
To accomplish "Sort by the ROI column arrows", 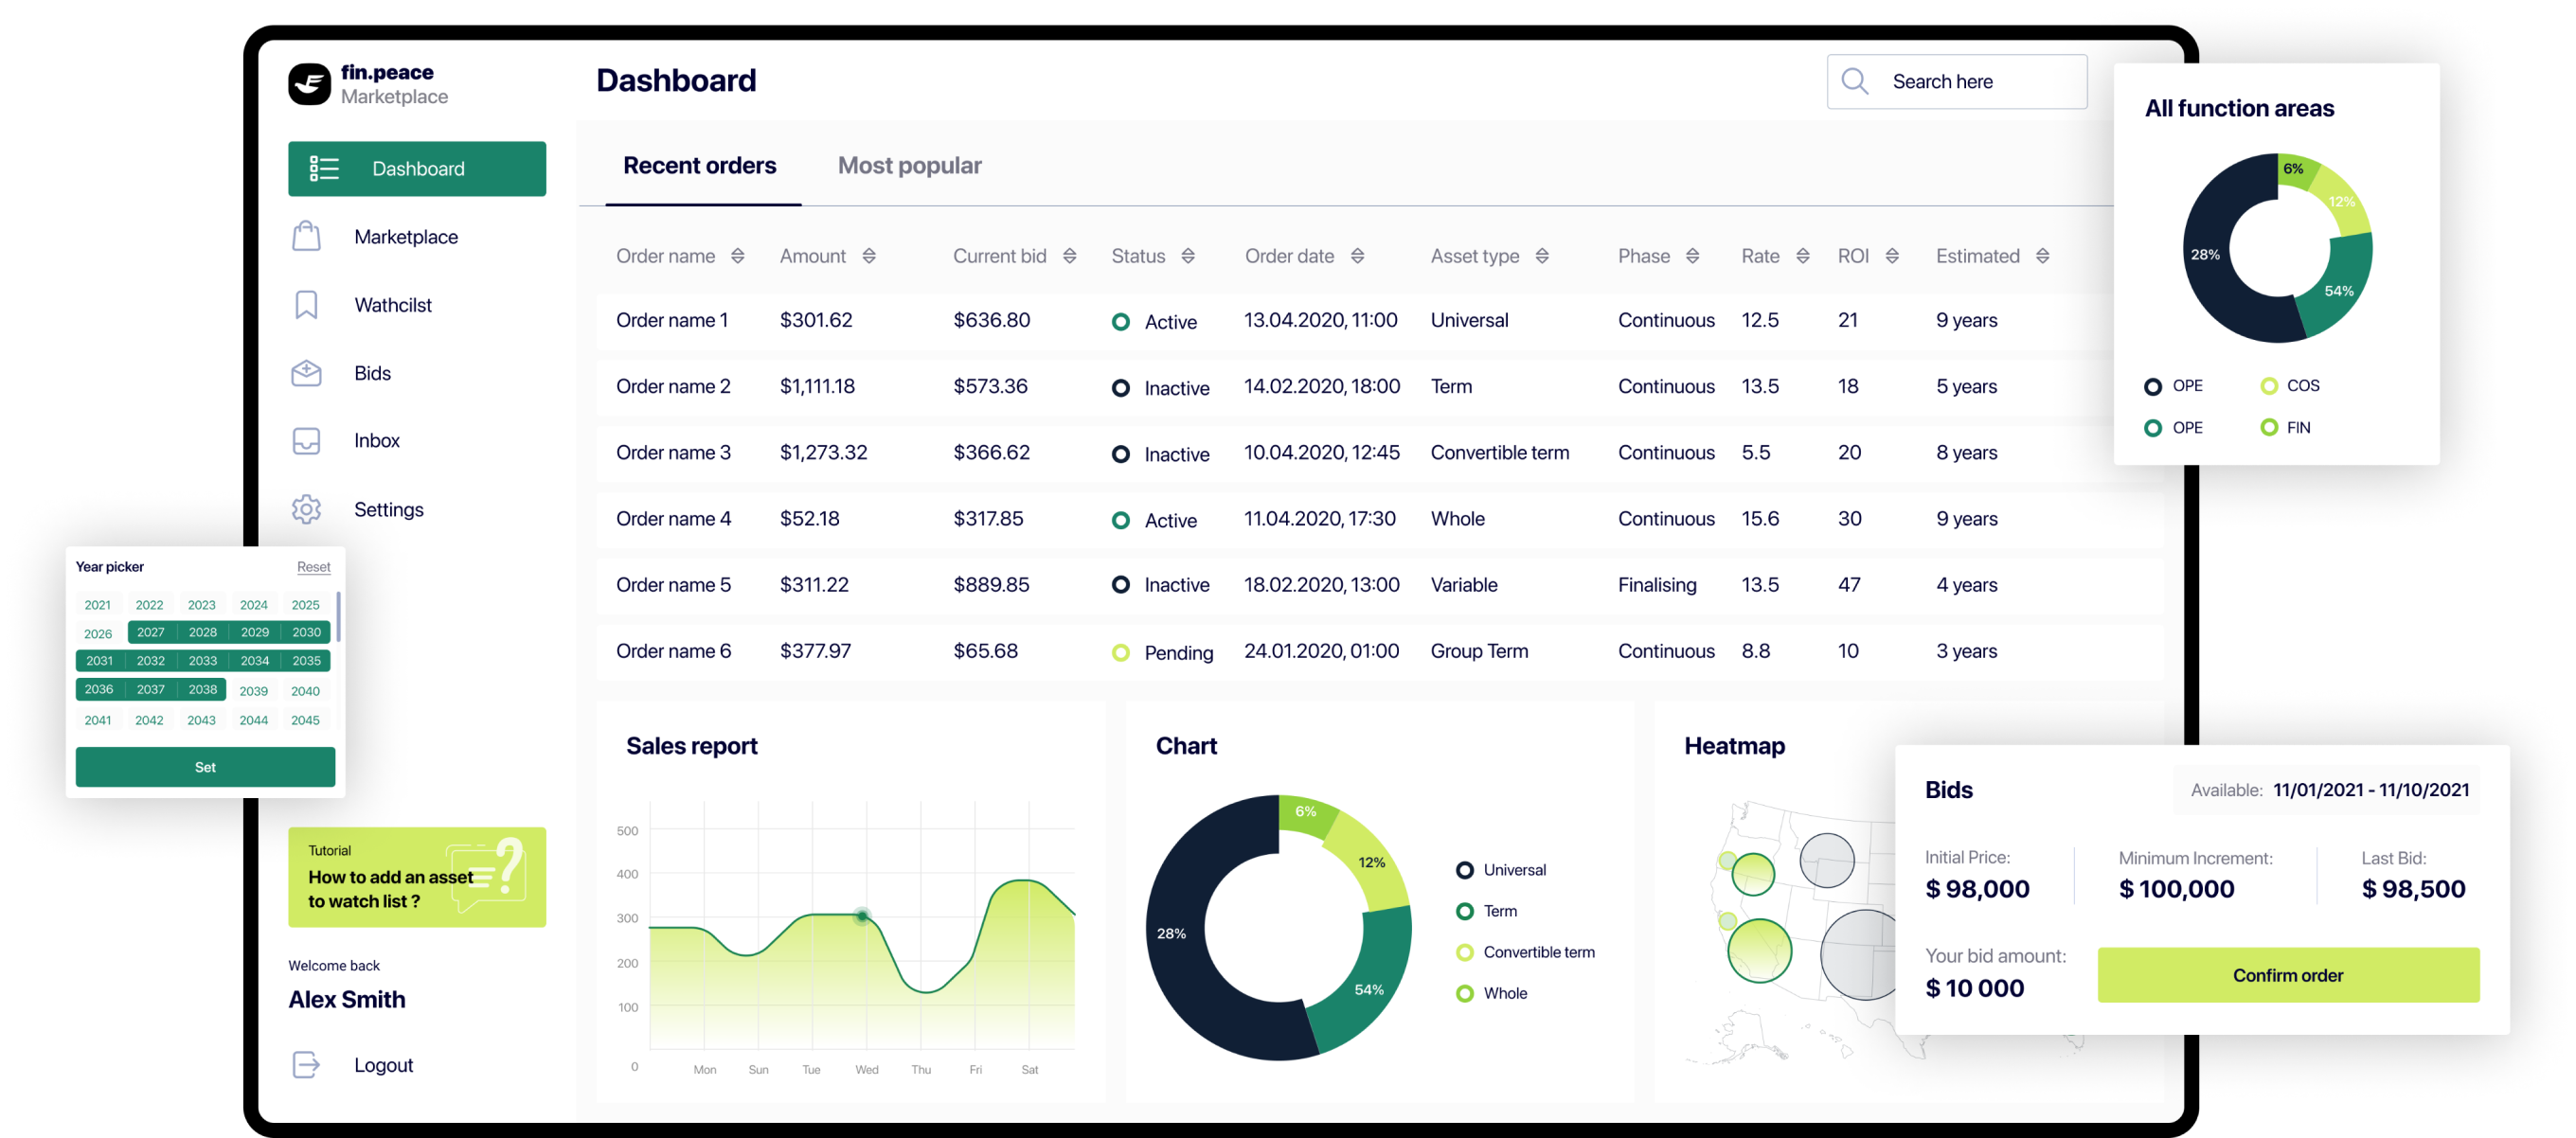I will click(x=1892, y=256).
